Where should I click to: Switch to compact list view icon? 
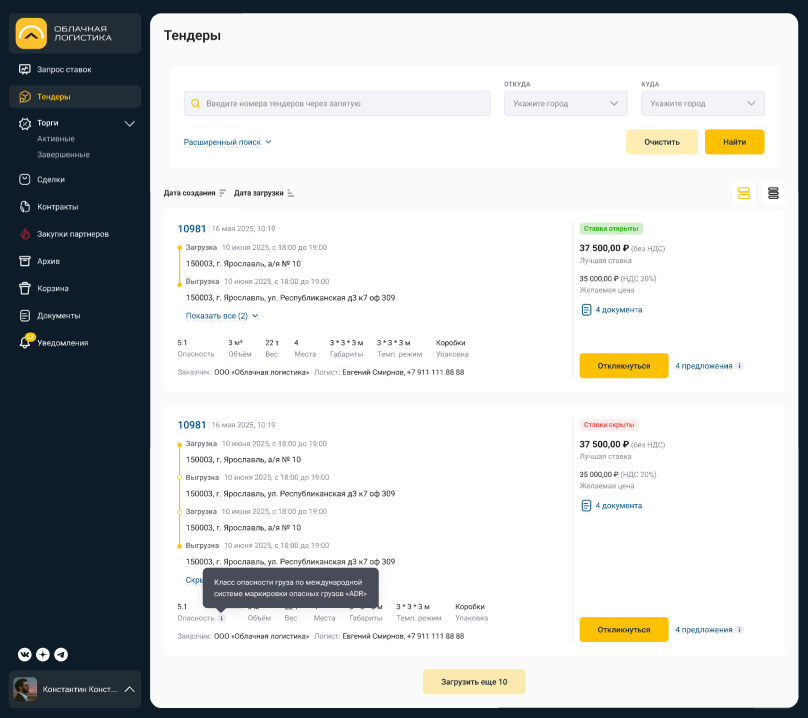773,193
